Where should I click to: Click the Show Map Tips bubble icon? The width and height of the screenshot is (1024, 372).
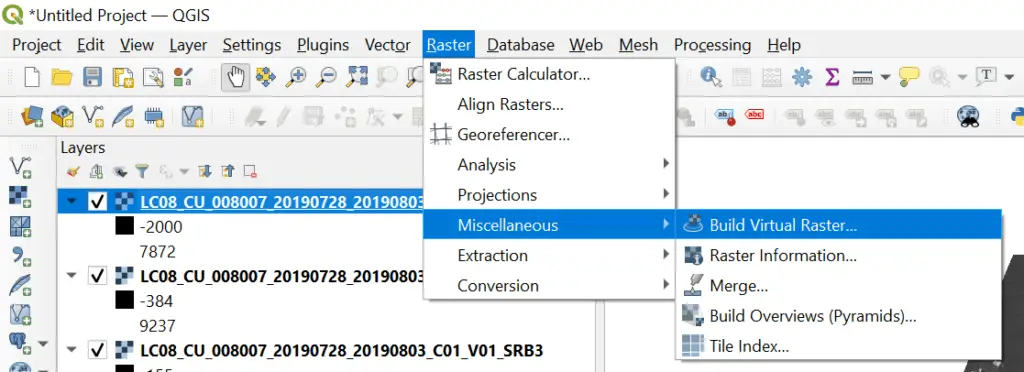pos(909,77)
